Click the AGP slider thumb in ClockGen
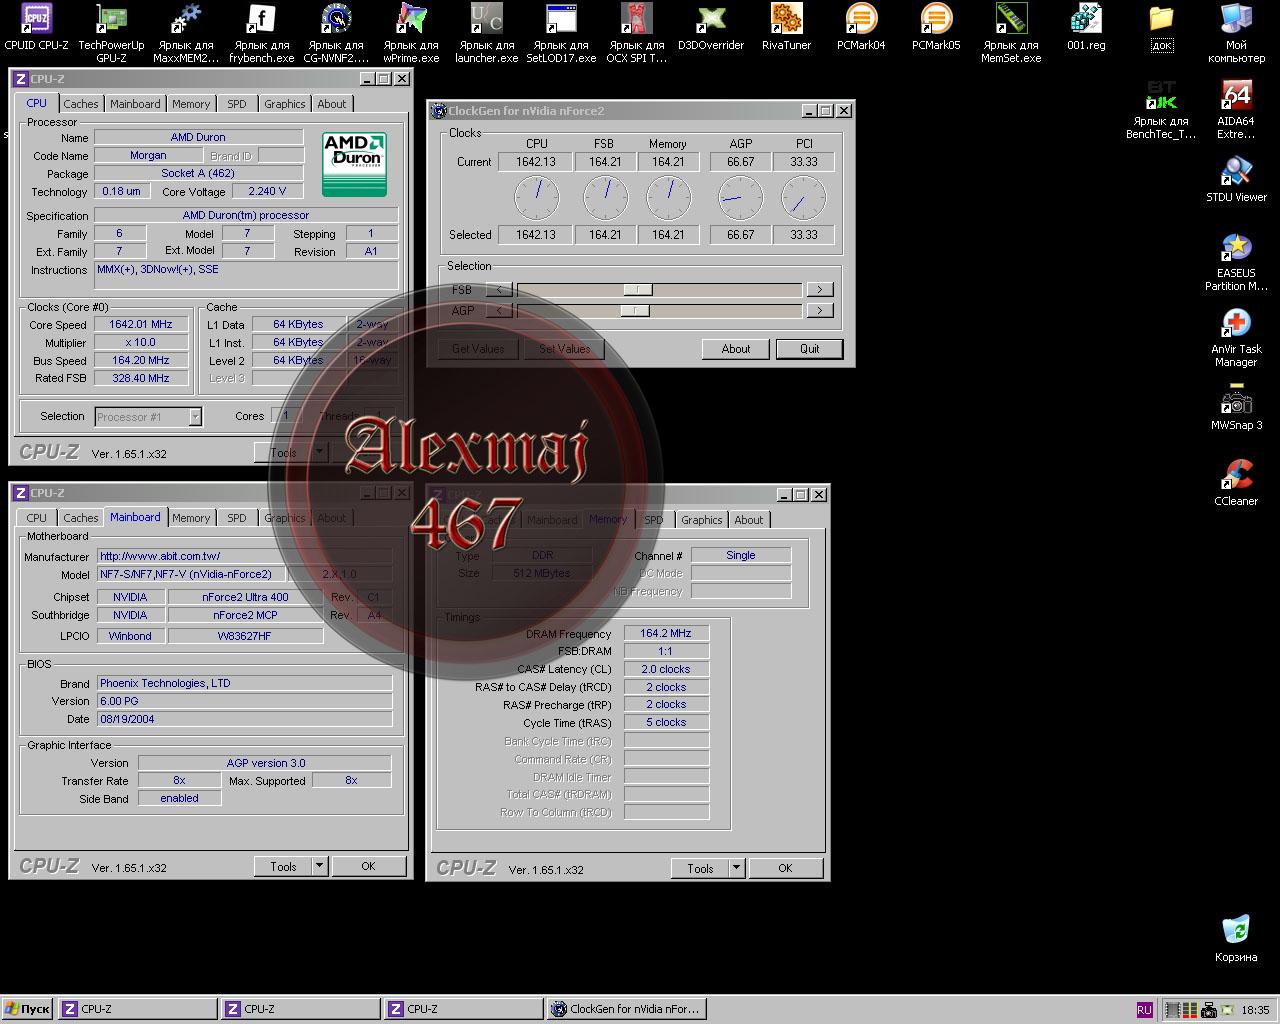The width and height of the screenshot is (1280, 1024). [x=634, y=310]
